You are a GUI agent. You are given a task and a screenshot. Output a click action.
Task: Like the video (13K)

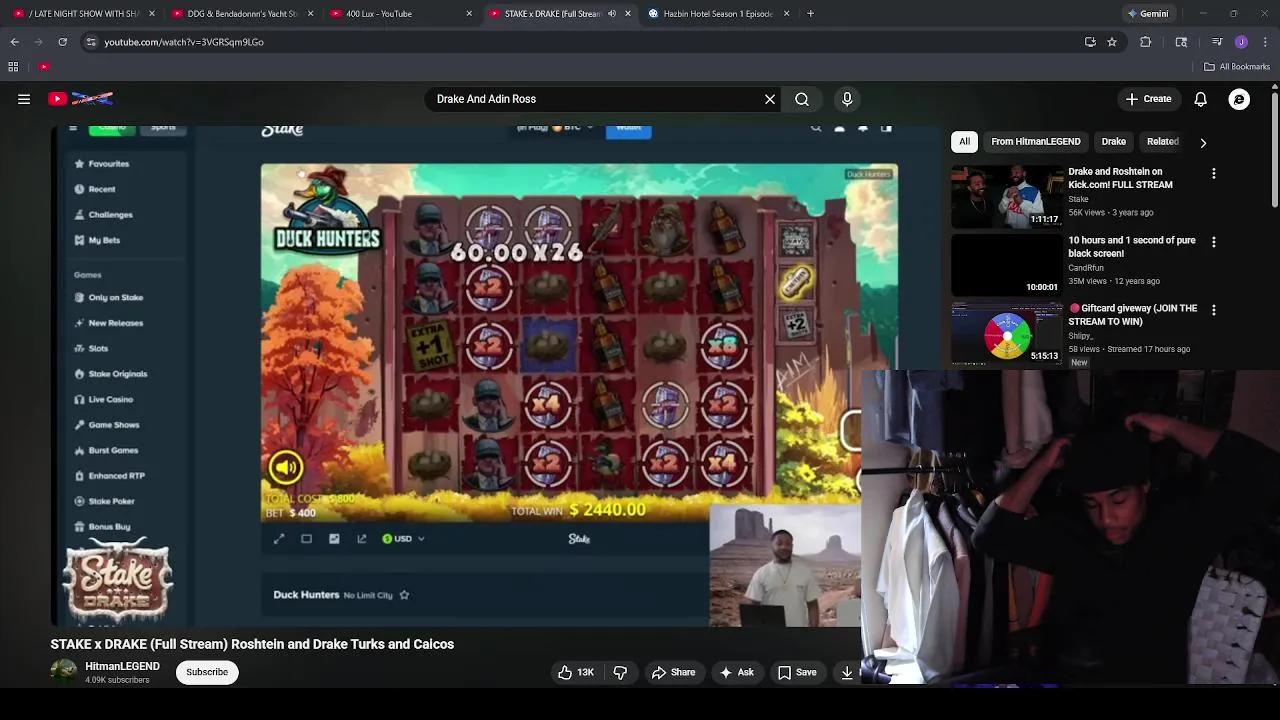[x=576, y=672]
